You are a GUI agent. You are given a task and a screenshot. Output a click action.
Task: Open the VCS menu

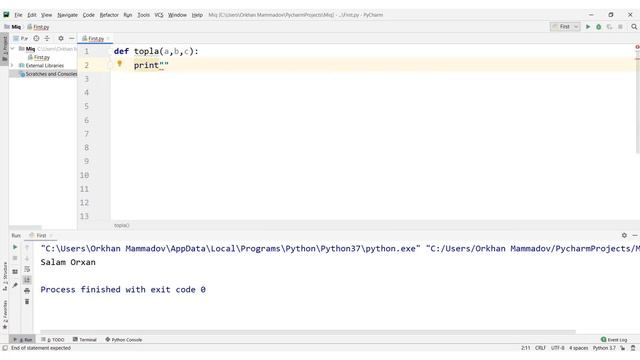[x=159, y=15]
